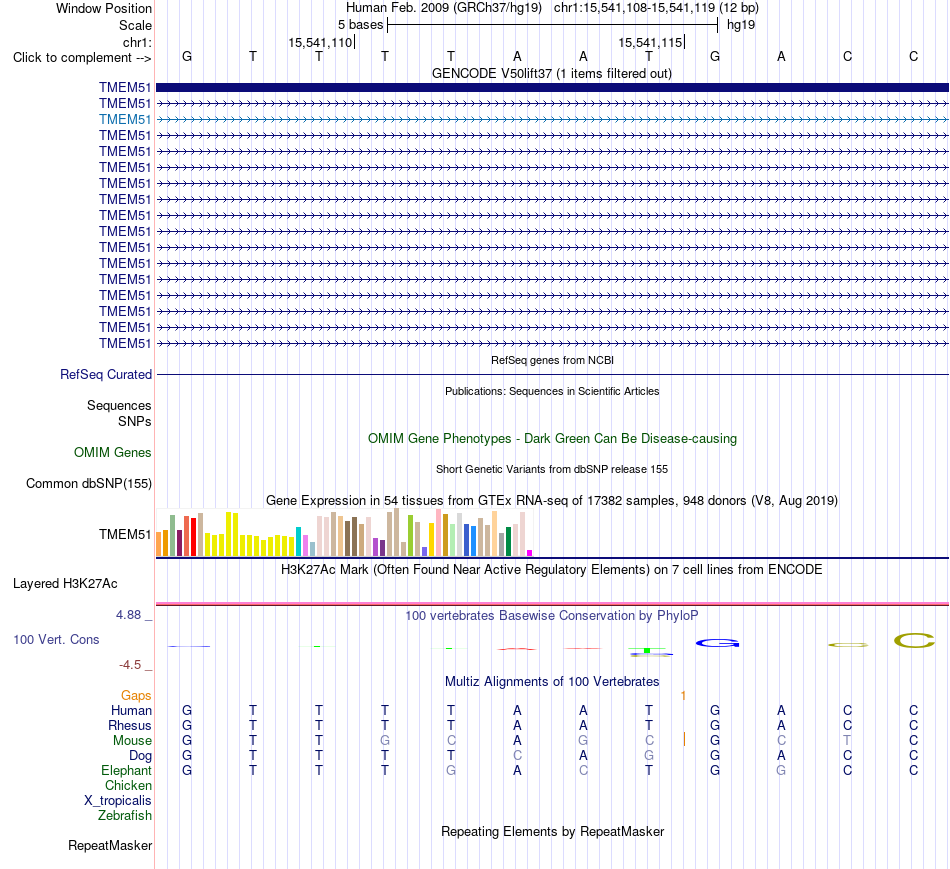Open Multiz Alignments of 100 Vertebrates title
Screen dimensions: 950x869
(x=552, y=682)
